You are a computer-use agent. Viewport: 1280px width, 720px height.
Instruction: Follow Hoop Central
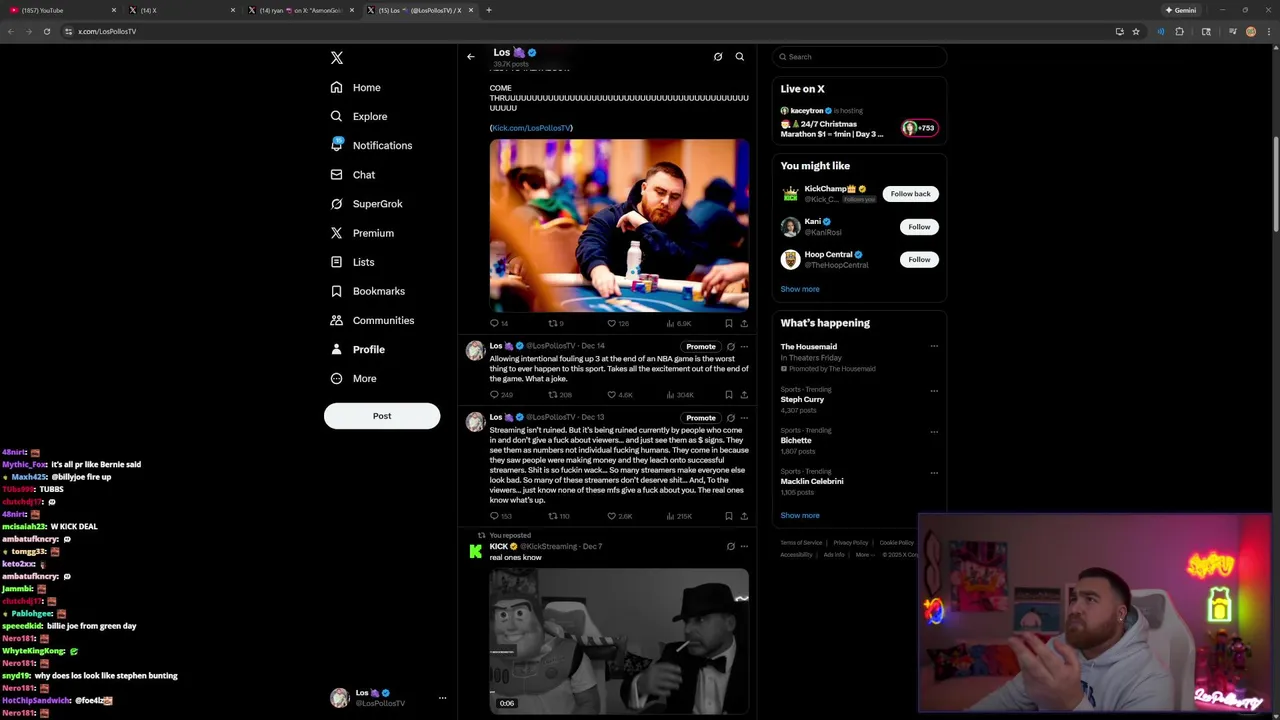coord(919,260)
